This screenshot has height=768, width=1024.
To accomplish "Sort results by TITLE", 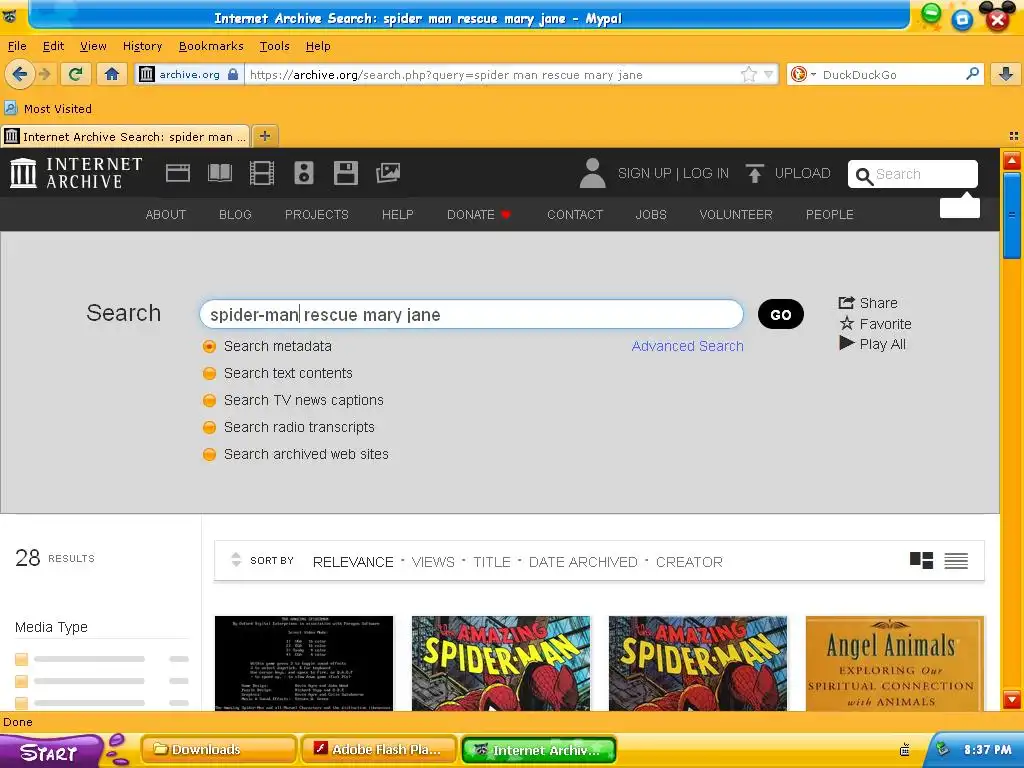I will pos(492,562).
